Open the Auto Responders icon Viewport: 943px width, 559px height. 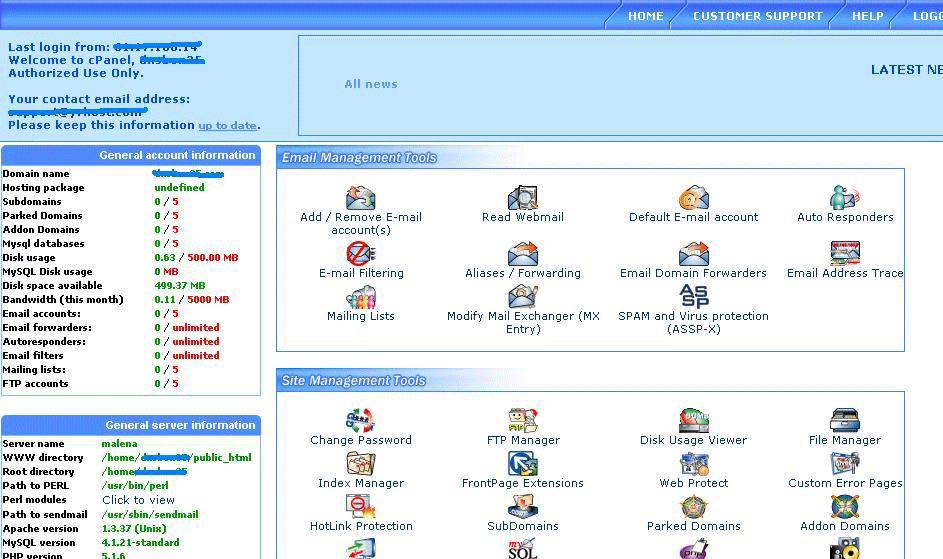[845, 198]
